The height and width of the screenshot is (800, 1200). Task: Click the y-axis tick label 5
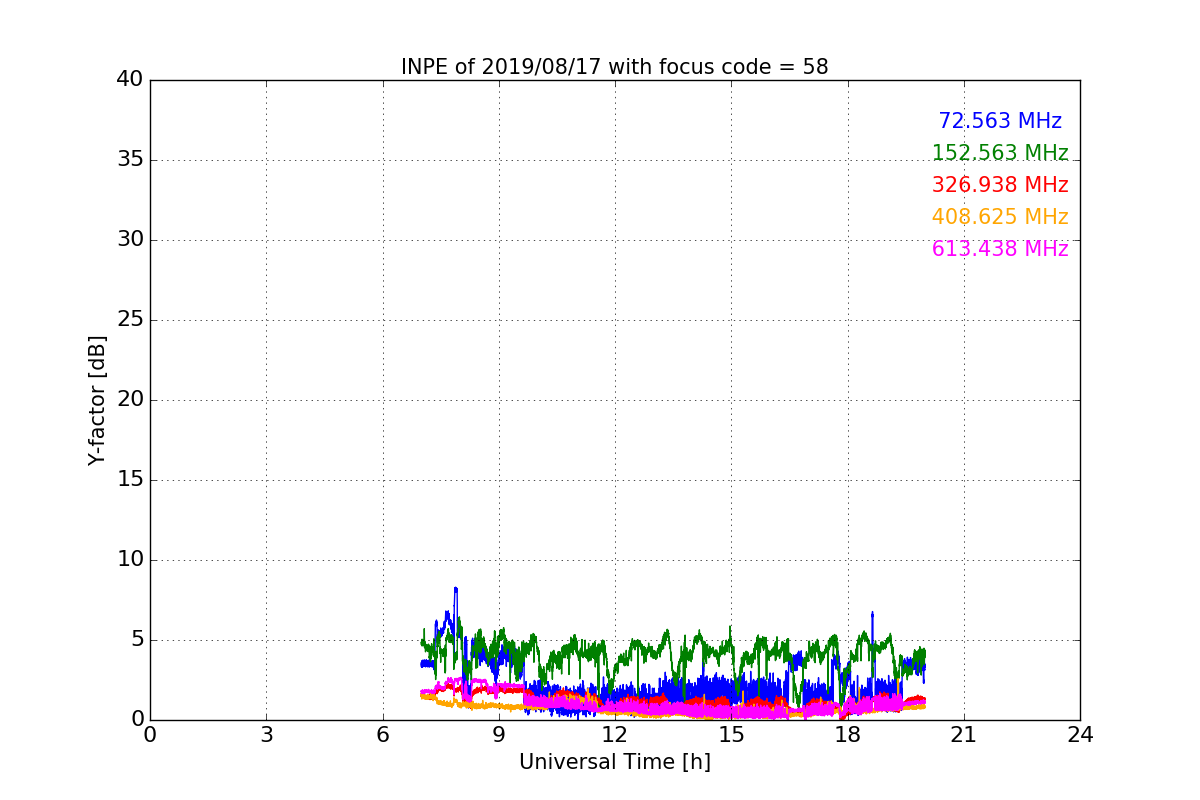(x=137, y=640)
